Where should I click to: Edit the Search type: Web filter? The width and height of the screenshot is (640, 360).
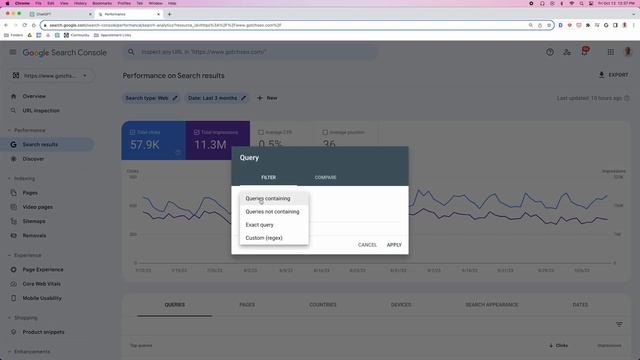151,98
